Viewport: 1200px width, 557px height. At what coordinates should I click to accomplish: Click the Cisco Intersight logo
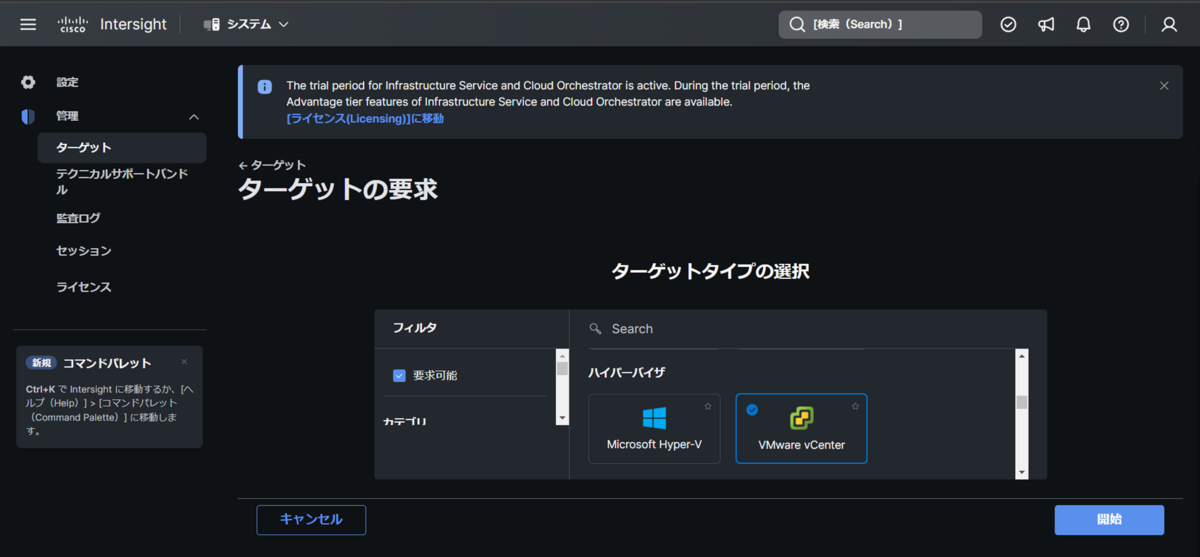pos(112,24)
